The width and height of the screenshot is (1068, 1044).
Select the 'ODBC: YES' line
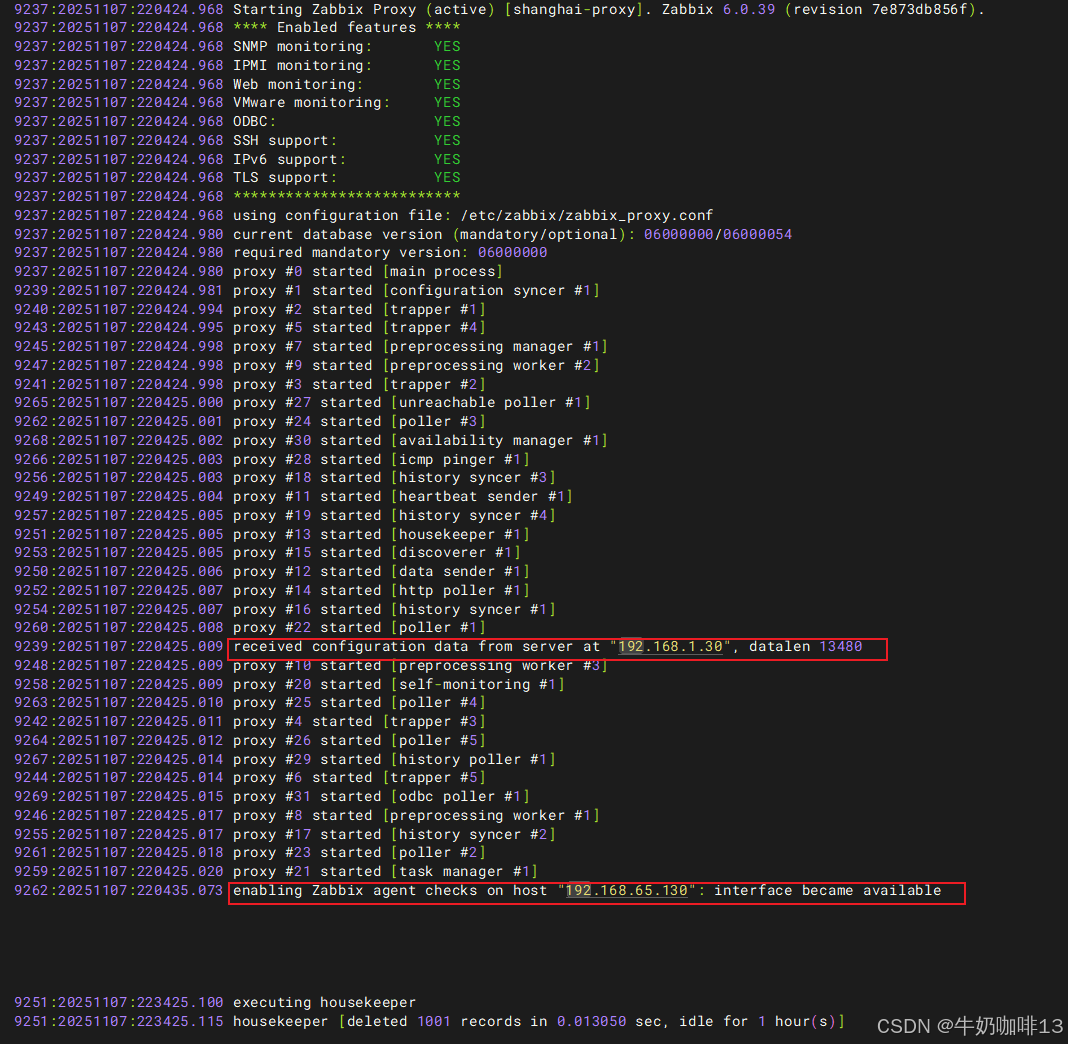click(x=237, y=121)
